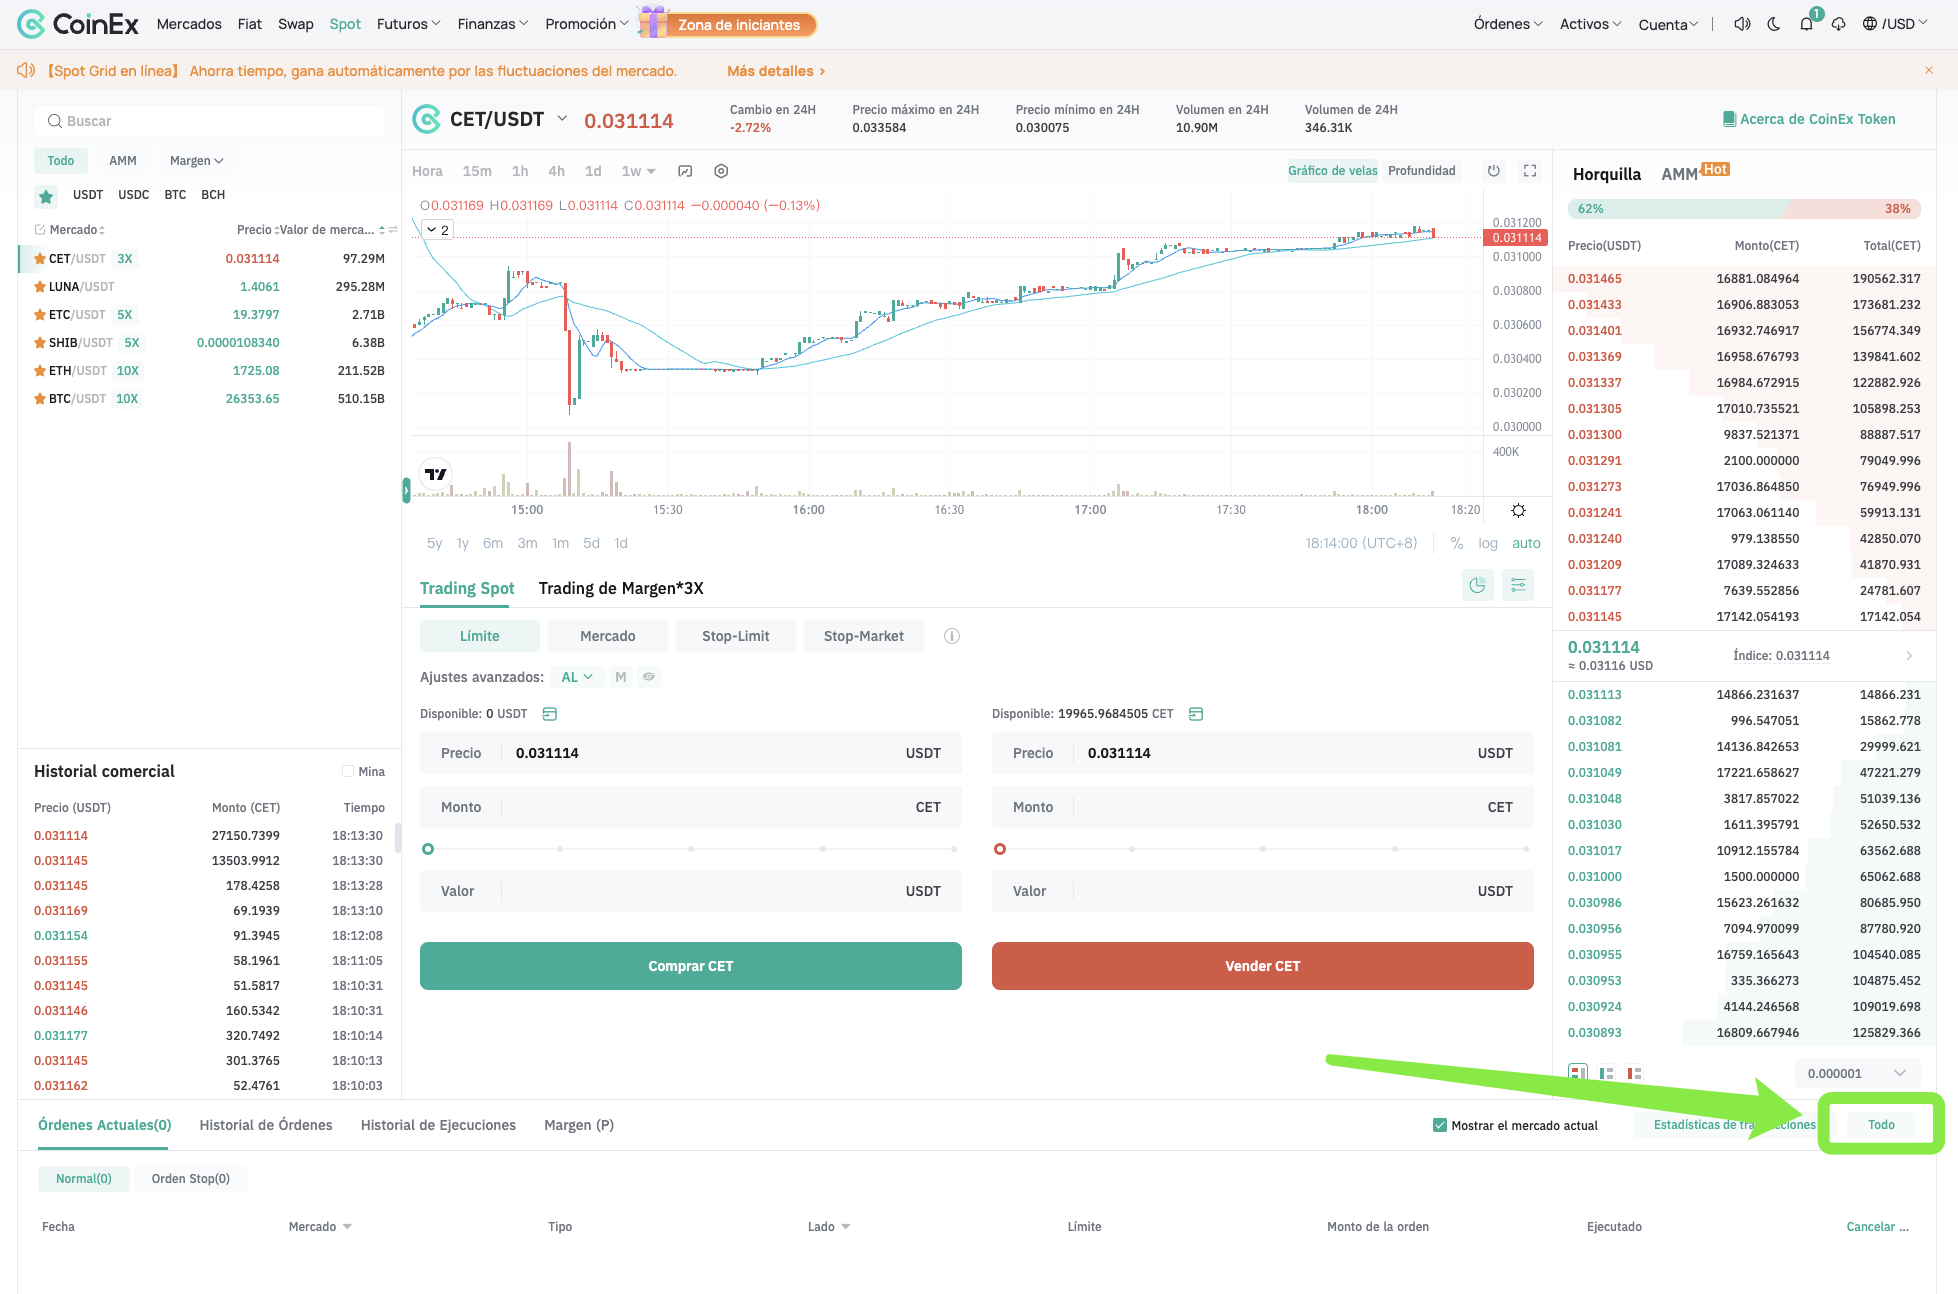Click sell amount percentage slider handle
Image resolution: width=1958 pixels, height=1294 pixels.
[1000, 849]
